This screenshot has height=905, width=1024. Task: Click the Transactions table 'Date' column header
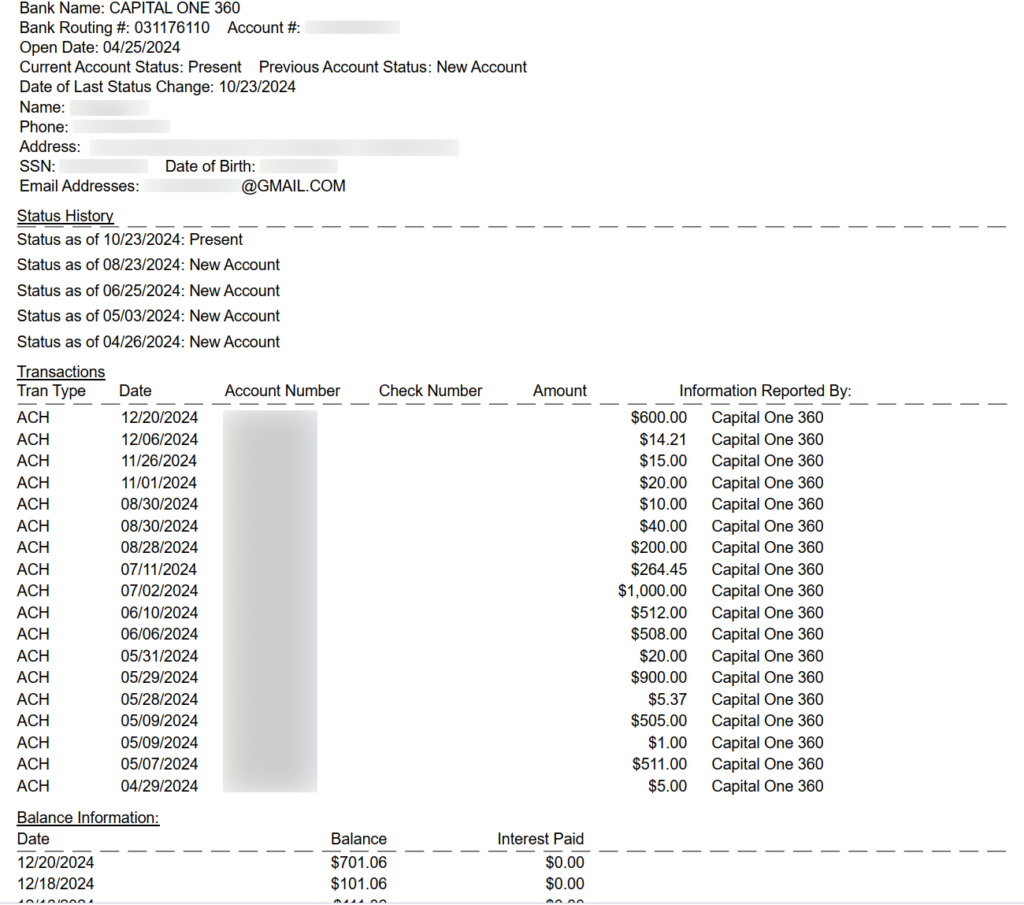point(135,391)
